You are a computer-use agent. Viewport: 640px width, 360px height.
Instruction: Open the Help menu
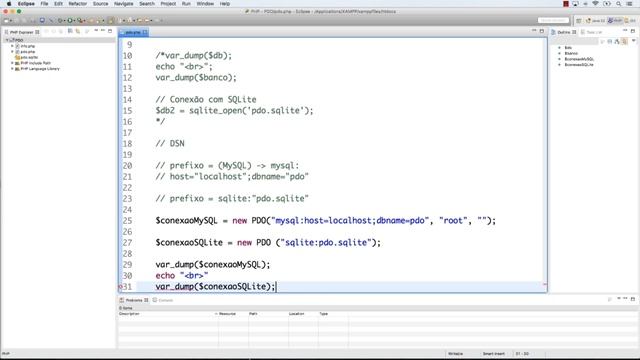click(225, 4)
